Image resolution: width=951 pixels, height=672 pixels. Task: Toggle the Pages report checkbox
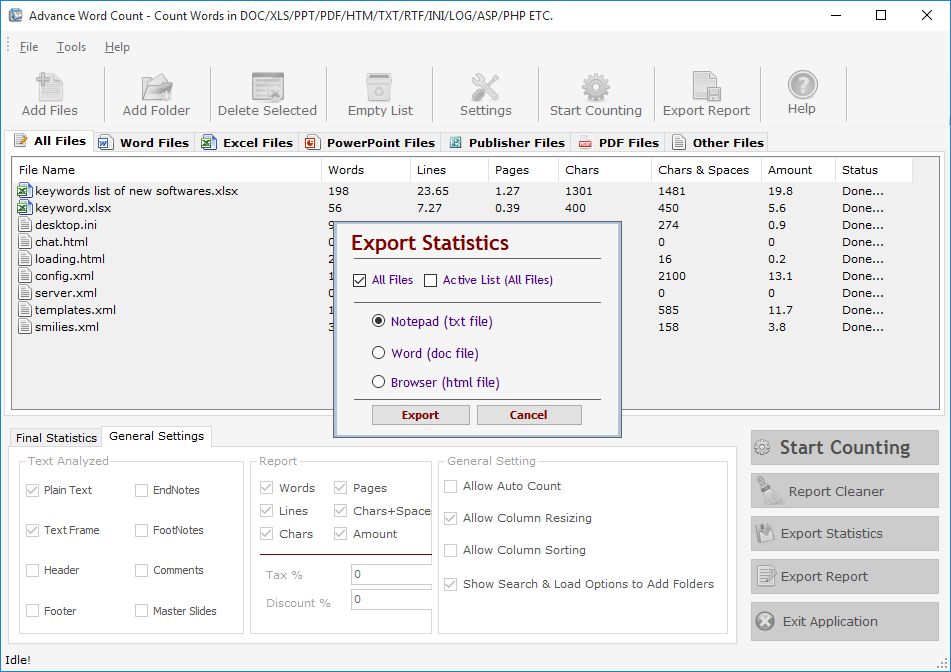(340, 488)
